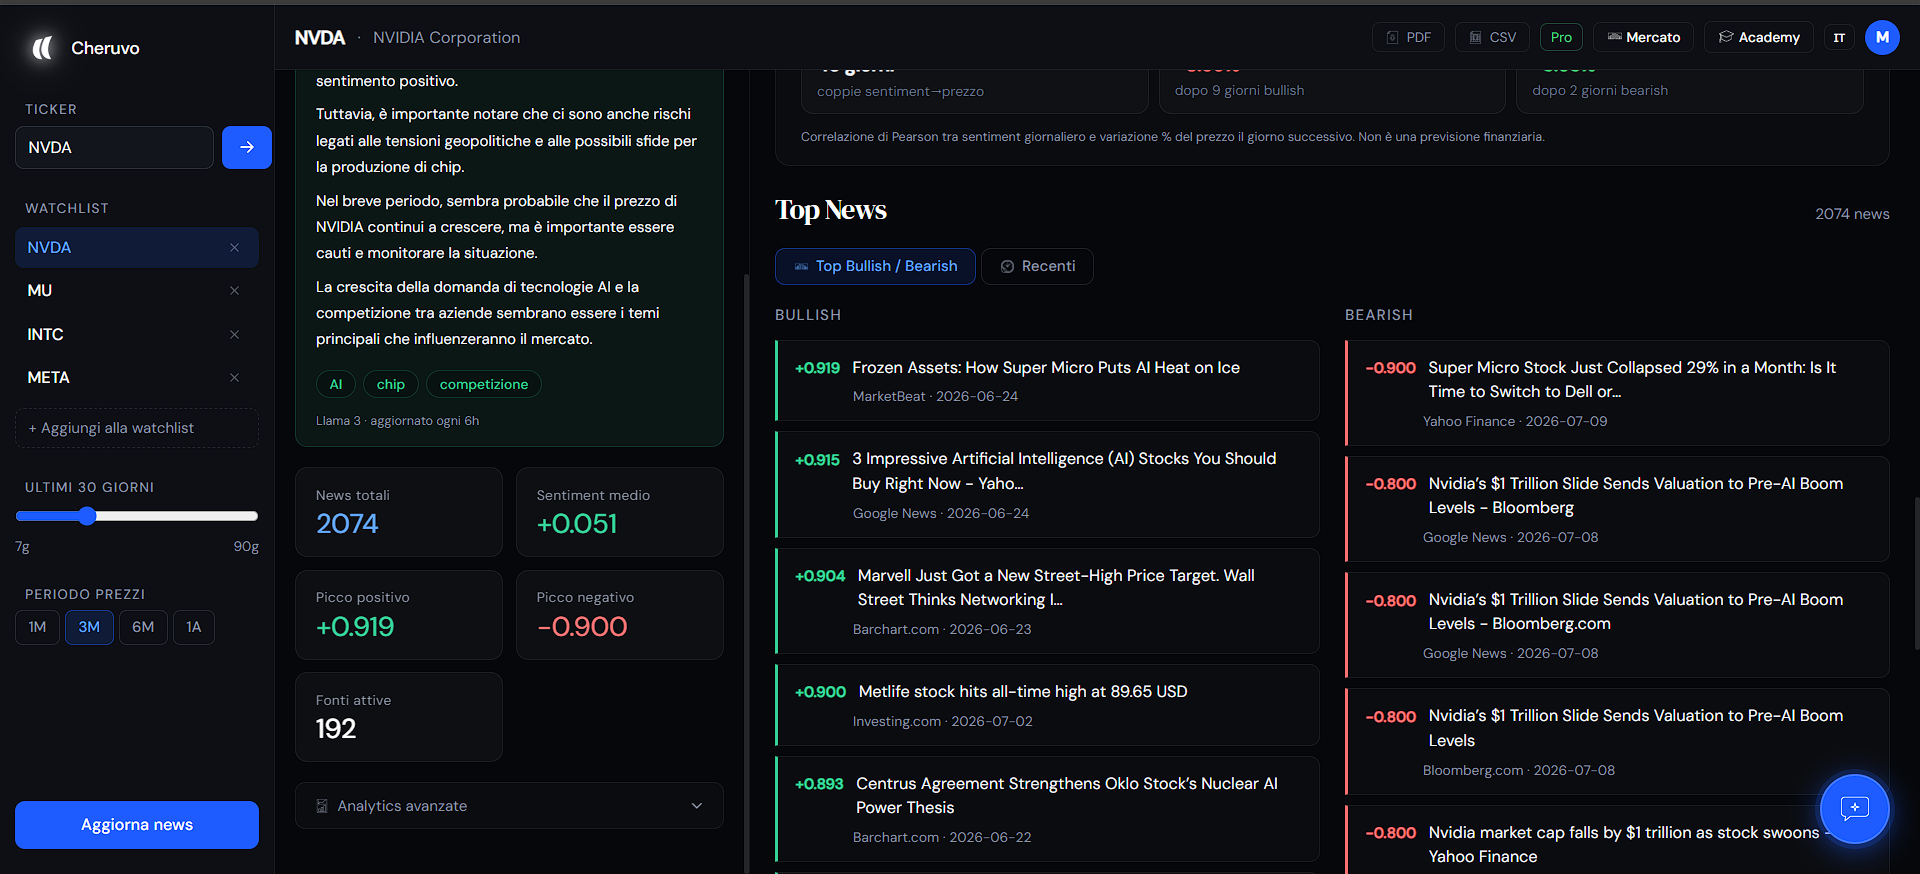This screenshot has width=1920, height=874.
Task: Remove META from the watchlist
Action: [x=235, y=378]
